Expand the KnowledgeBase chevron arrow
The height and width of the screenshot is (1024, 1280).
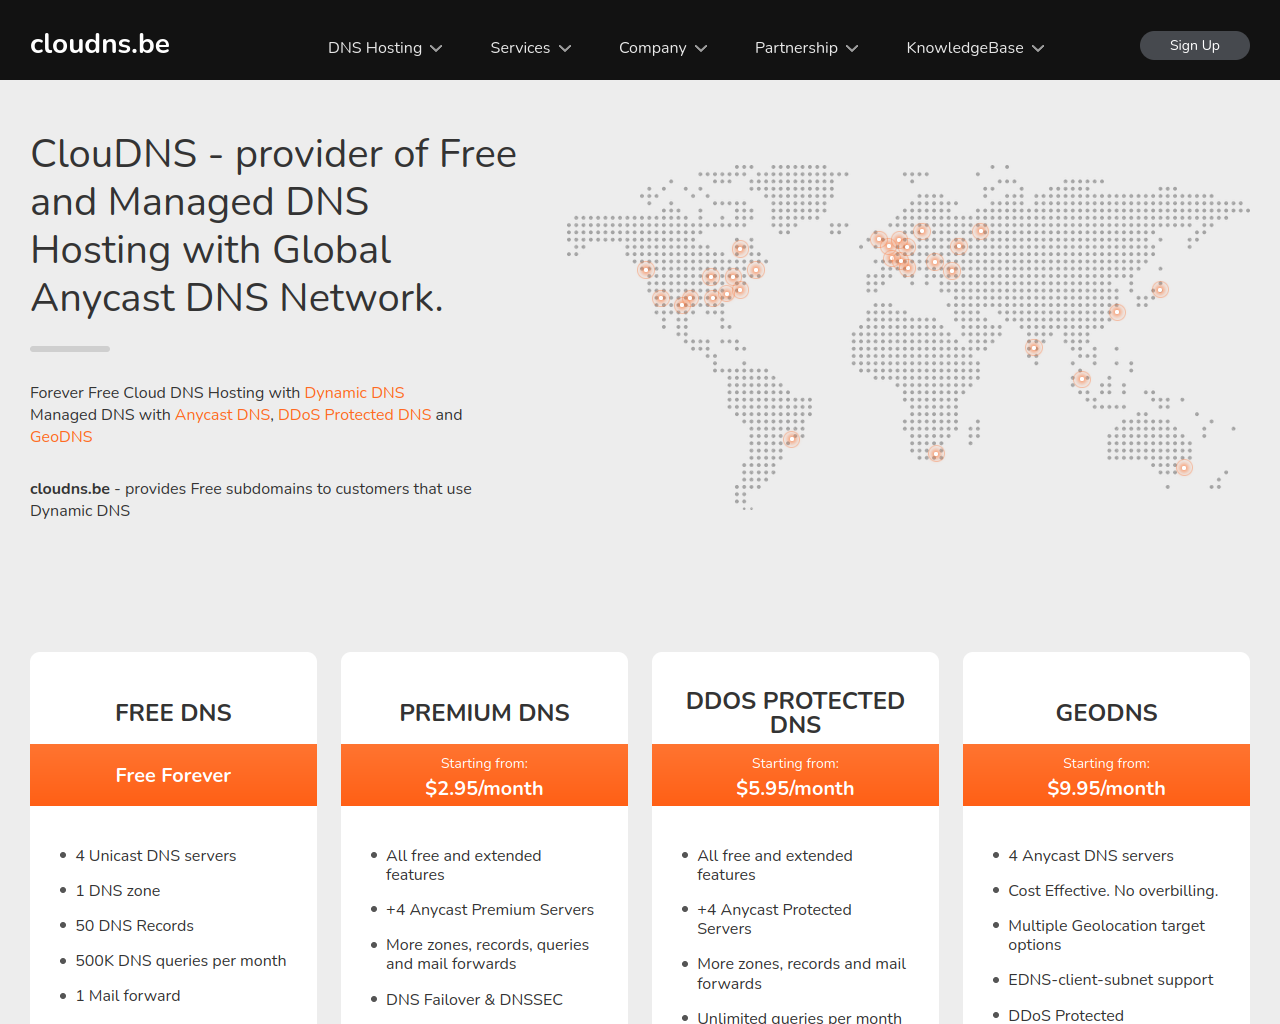[1038, 48]
